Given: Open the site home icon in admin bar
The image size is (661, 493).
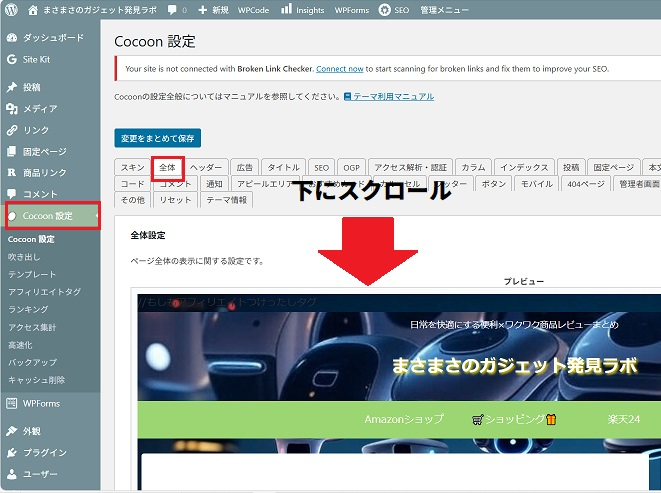Looking at the screenshot, I should click(x=32, y=9).
